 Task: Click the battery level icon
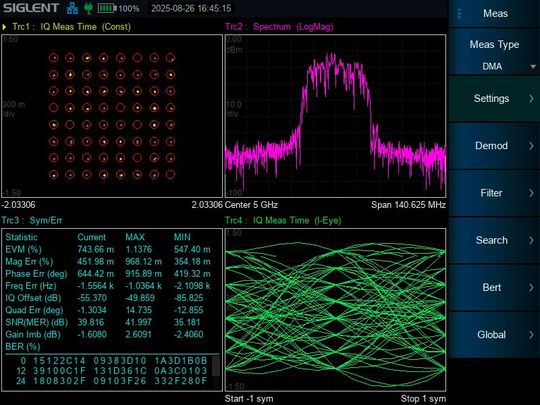pos(107,8)
